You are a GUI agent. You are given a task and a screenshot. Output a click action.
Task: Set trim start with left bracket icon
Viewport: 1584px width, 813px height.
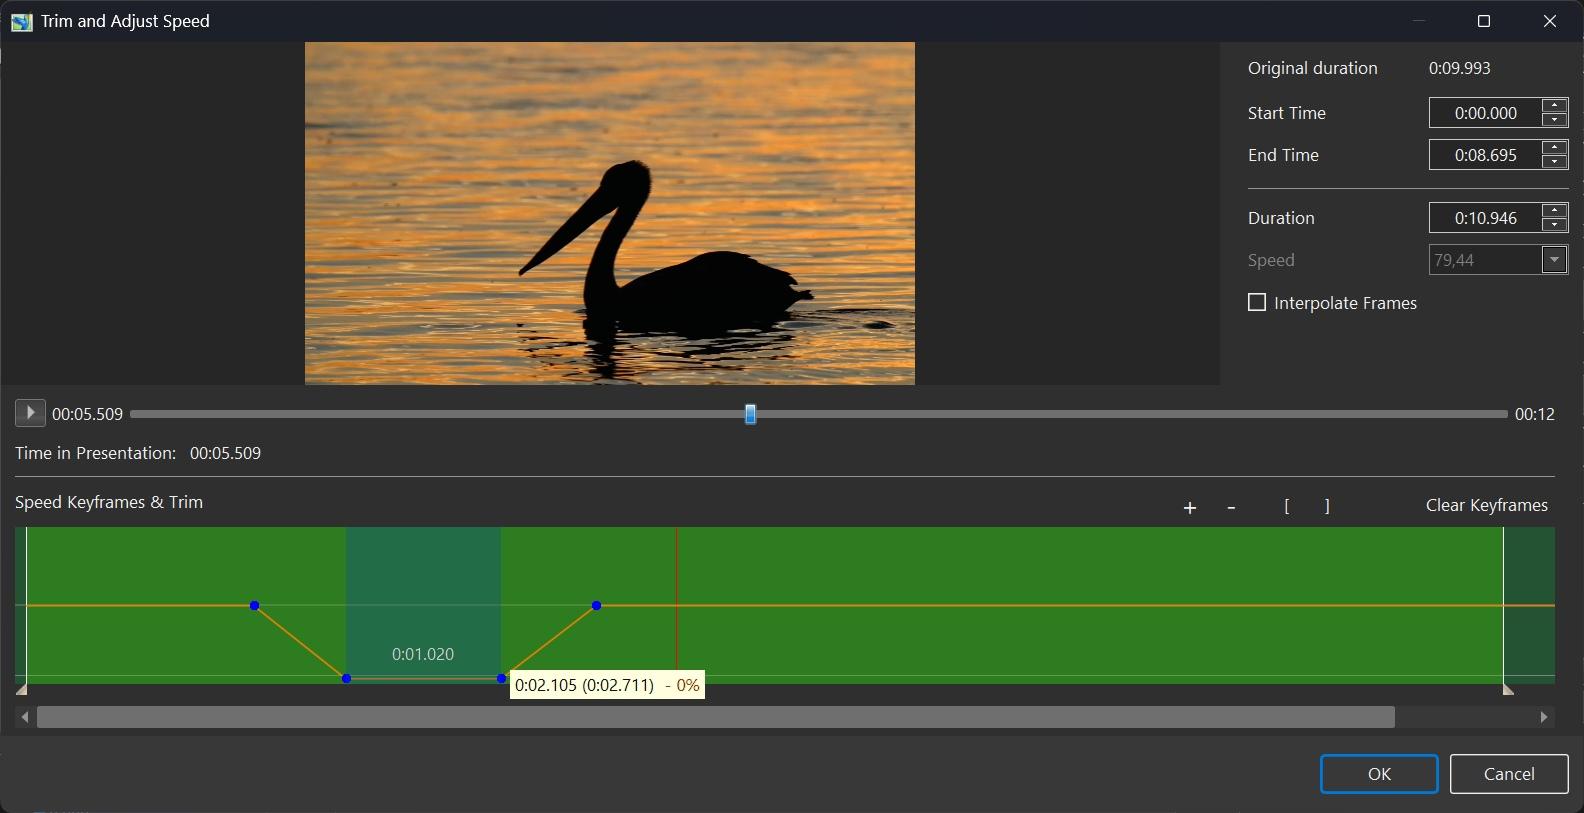tap(1287, 507)
